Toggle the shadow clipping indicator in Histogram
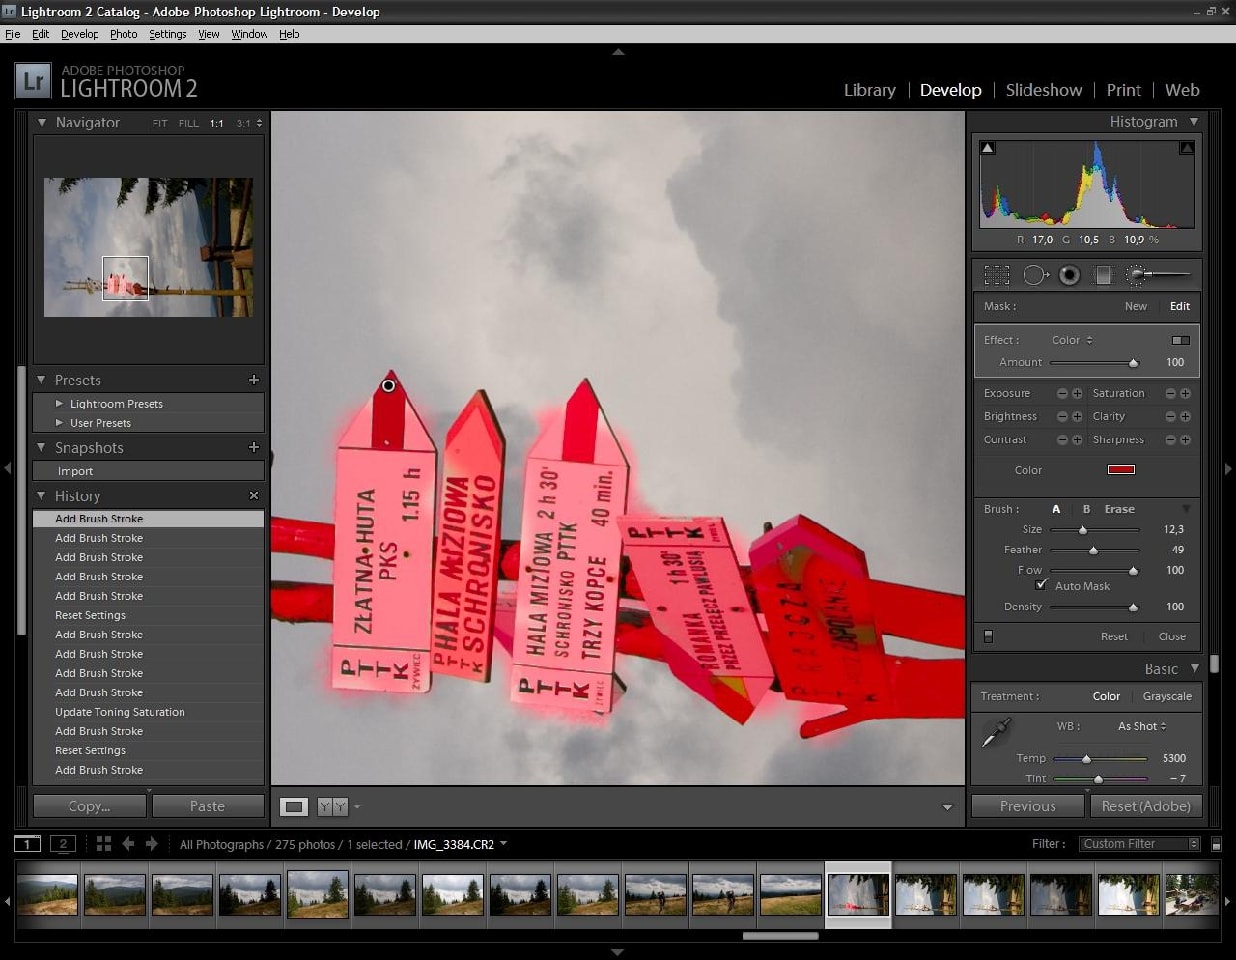The height and width of the screenshot is (960, 1236). click(x=988, y=148)
